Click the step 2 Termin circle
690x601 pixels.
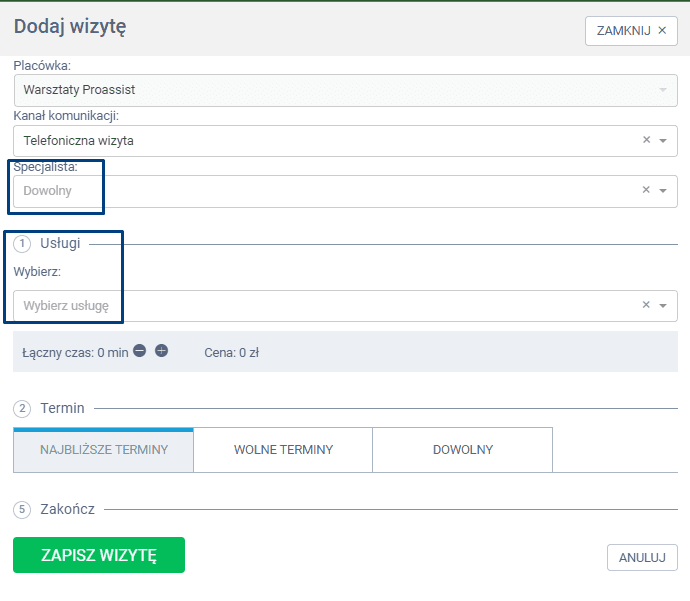pos(23,408)
